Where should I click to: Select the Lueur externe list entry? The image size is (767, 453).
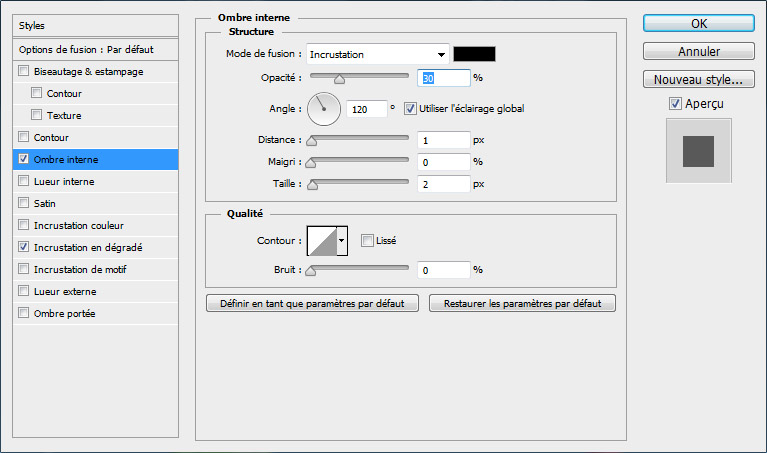pos(95,292)
